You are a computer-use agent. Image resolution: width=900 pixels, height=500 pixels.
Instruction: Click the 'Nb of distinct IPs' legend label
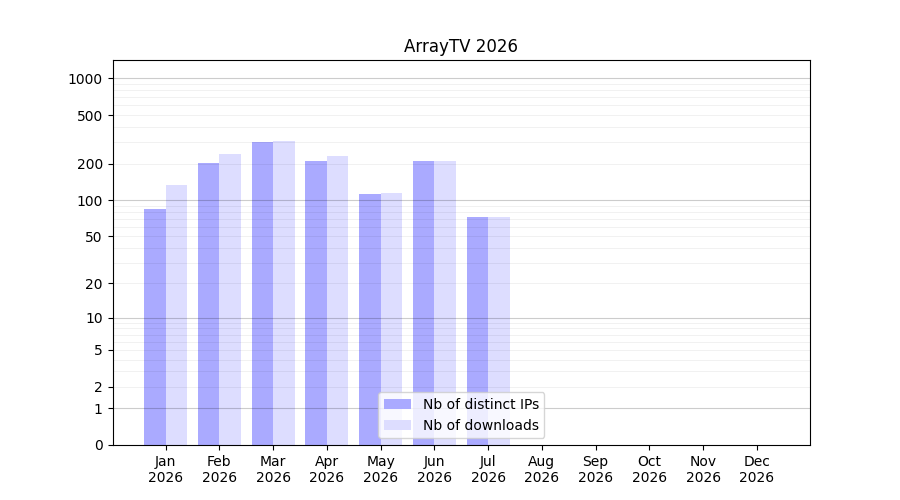pyautogui.click(x=481, y=404)
